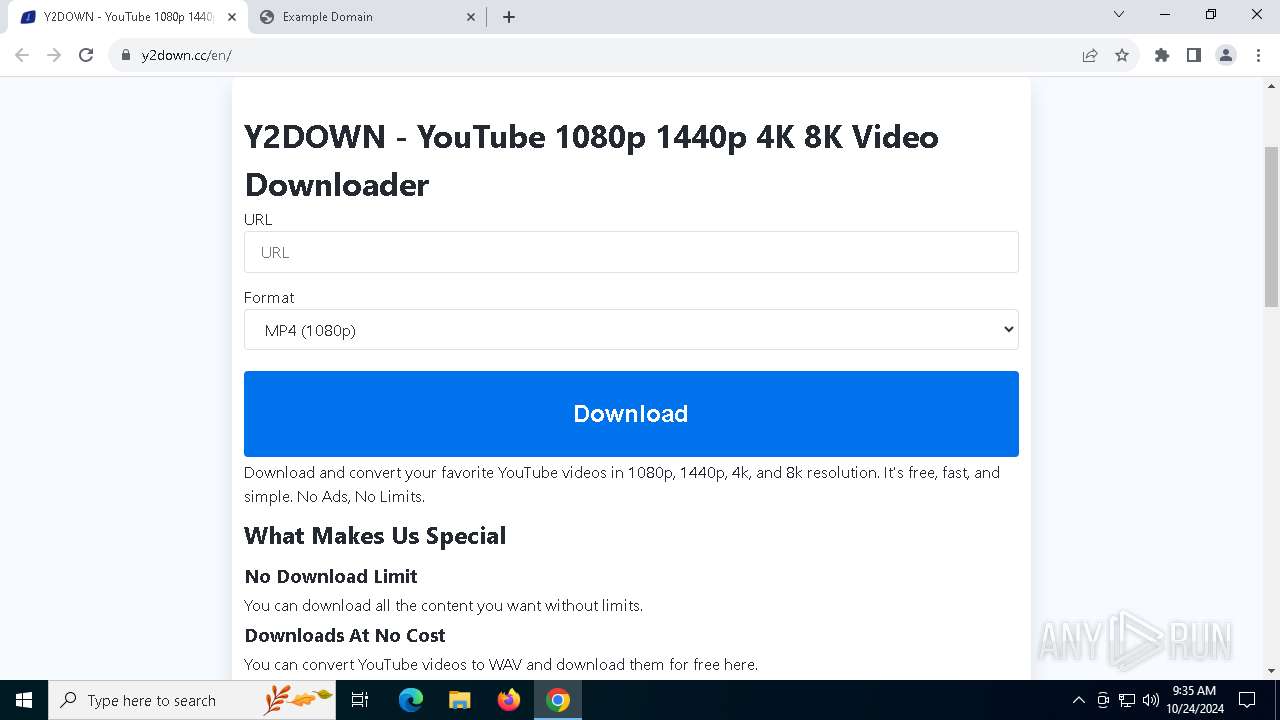Click the taskbar search box
Viewport: 1280px width, 720px height.
coord(193,700)
